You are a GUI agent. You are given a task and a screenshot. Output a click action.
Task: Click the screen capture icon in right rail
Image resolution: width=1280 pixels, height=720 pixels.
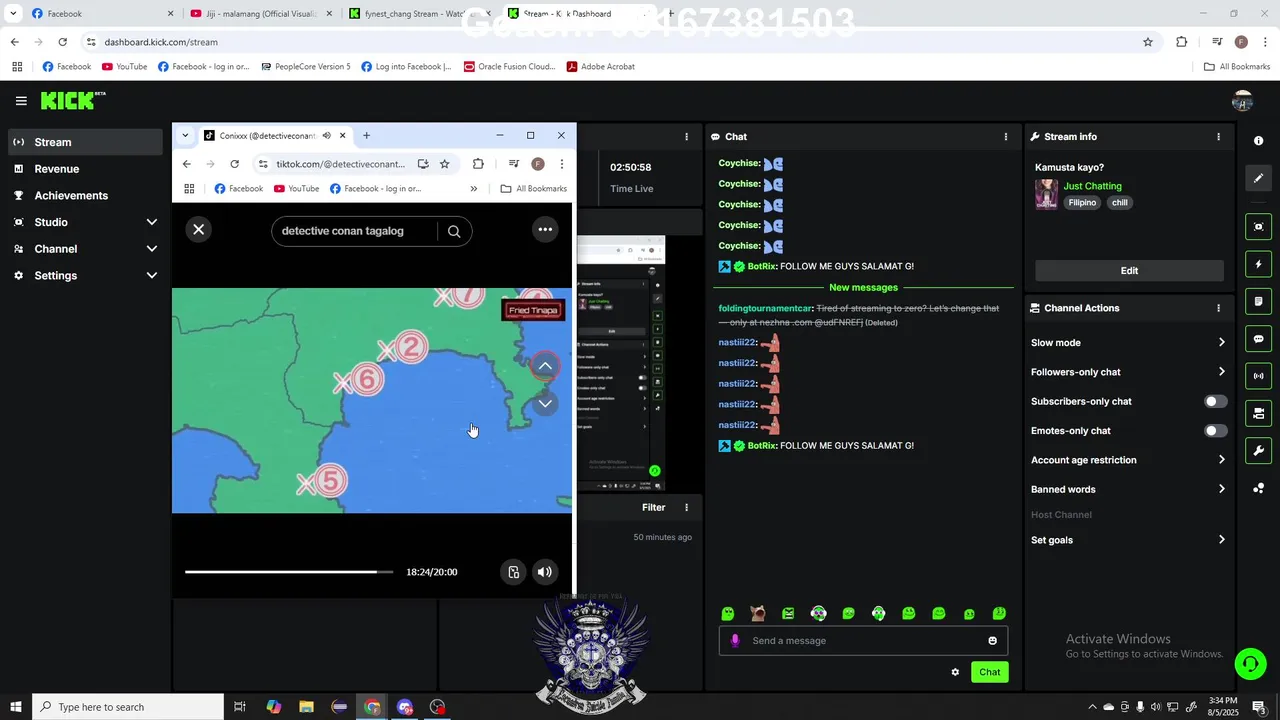tap(1258, 227)
